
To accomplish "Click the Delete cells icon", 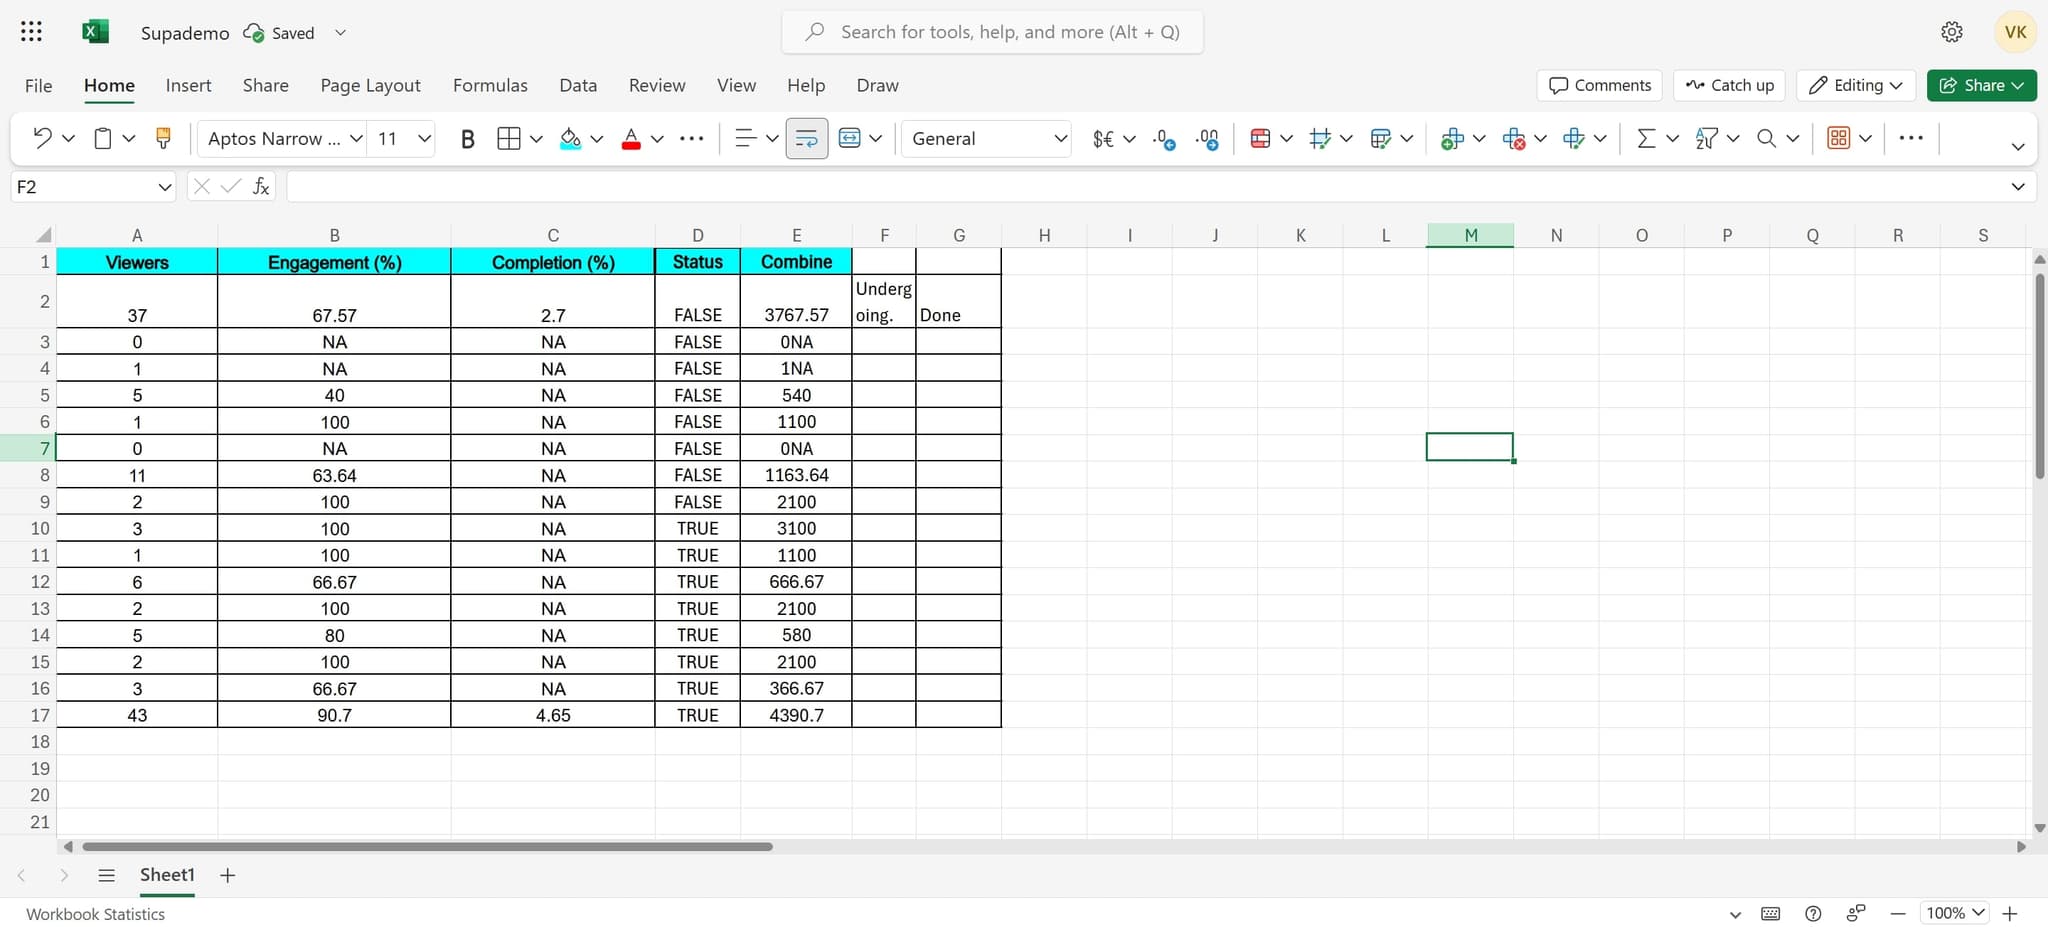I will click(x=1512, y=139).
